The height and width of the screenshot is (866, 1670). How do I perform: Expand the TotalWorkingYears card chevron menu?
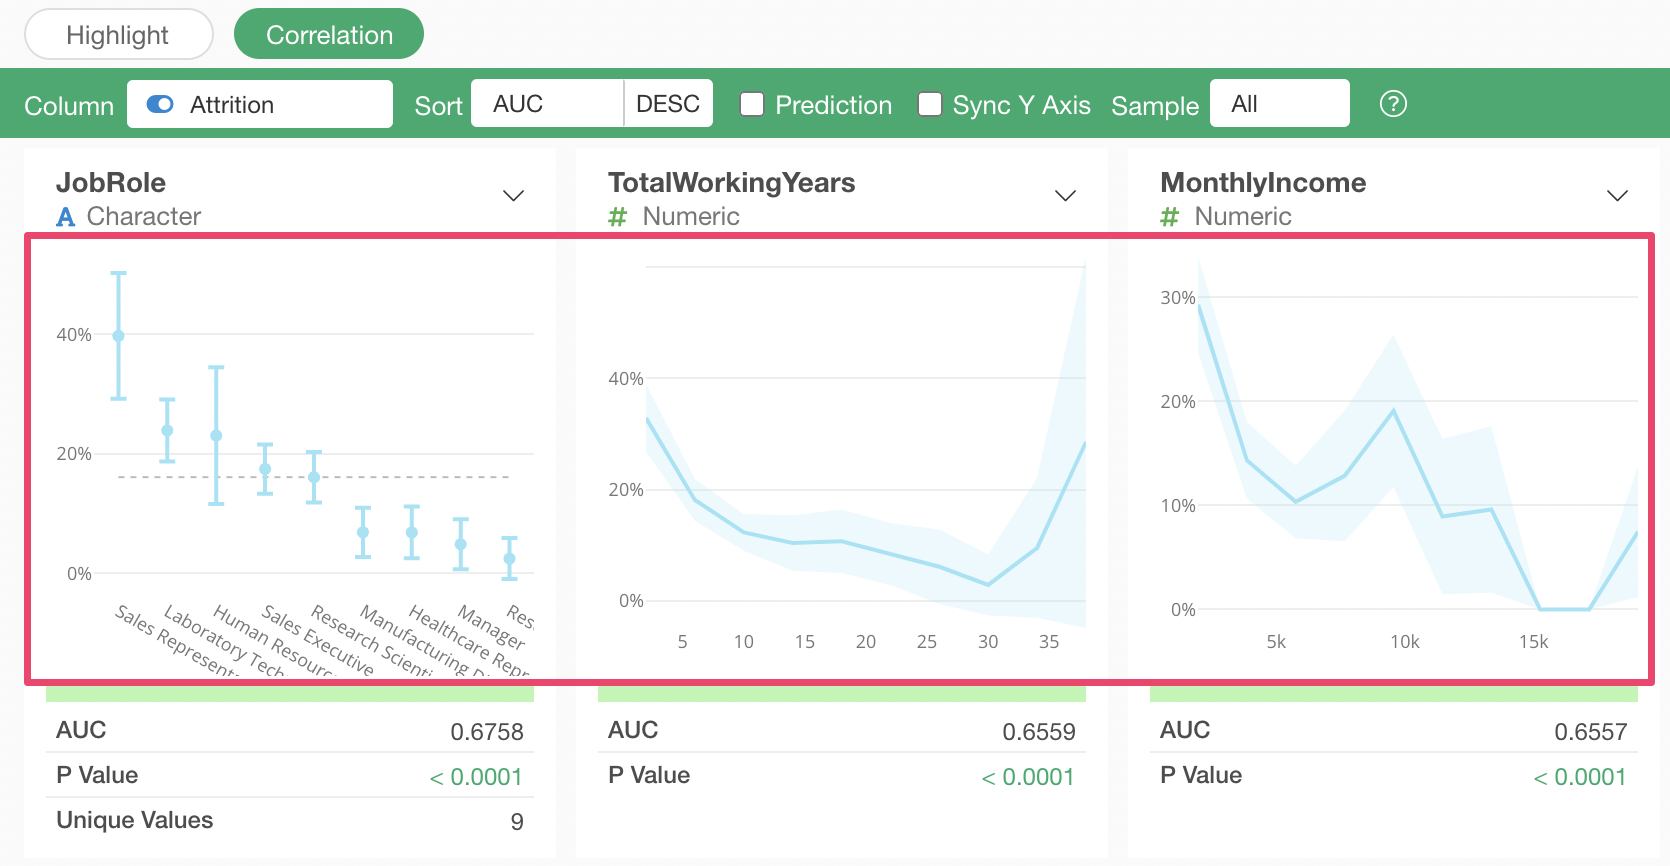[1065, 195]
